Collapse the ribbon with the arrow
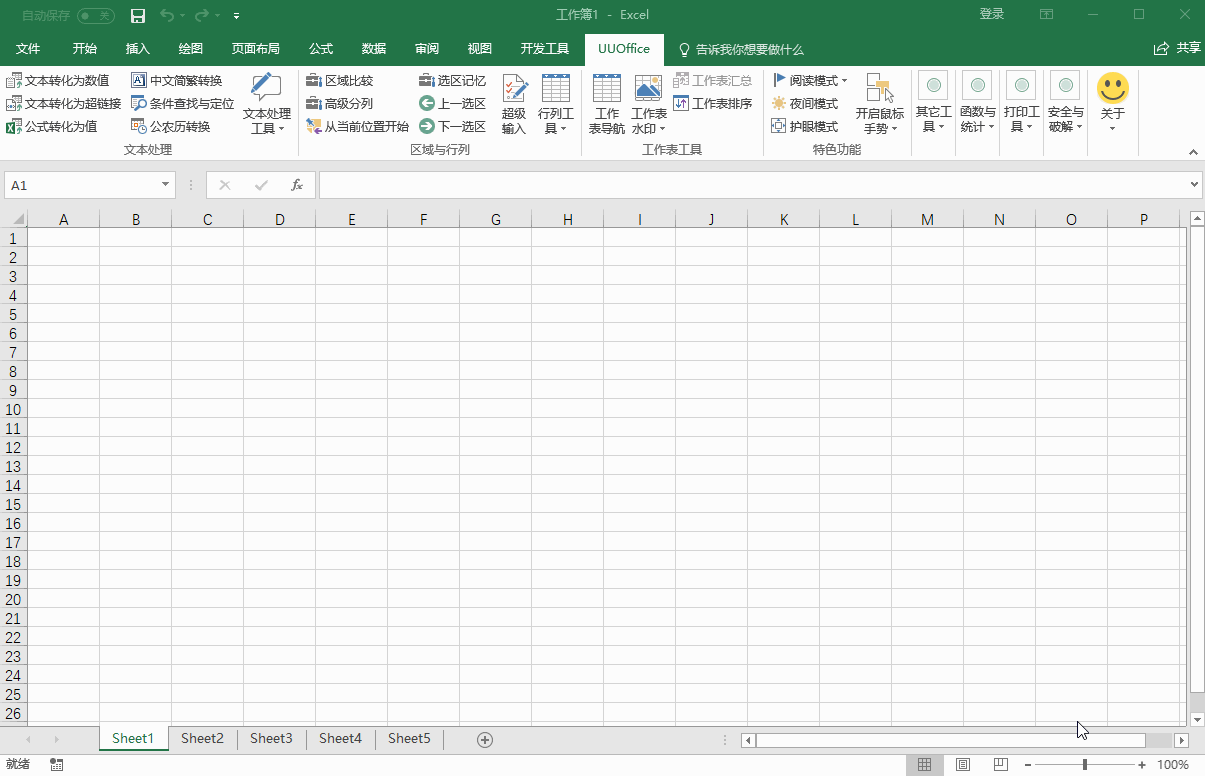The image size is (1205, 776). click(1193, 152)
